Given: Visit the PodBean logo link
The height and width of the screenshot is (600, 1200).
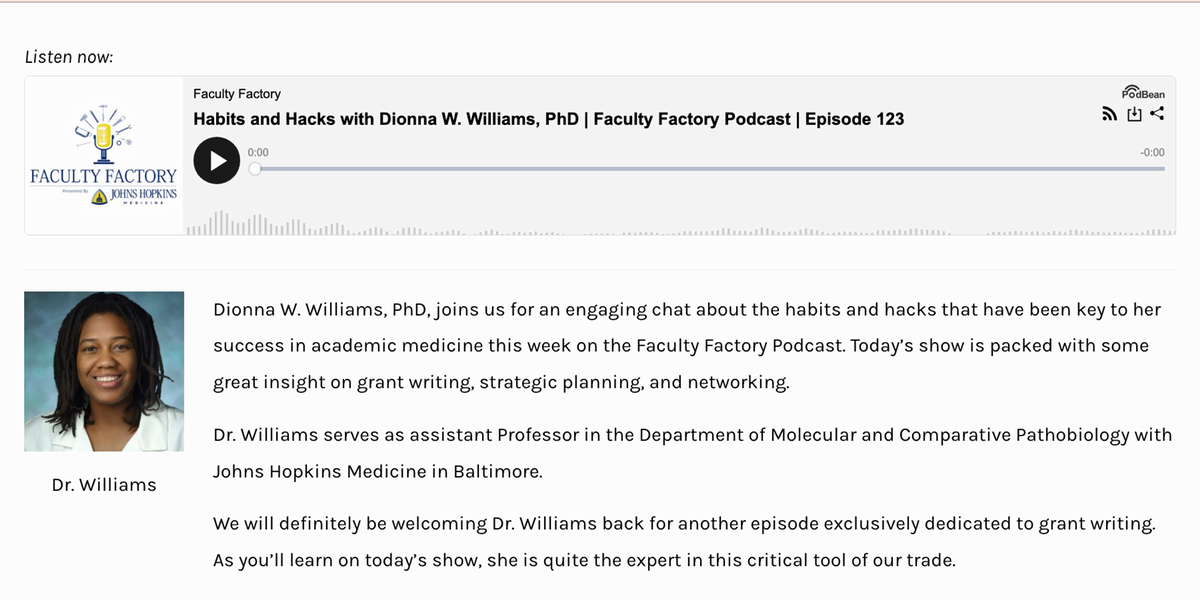Looking at the screenshot, I should [x=1143, y=92].
